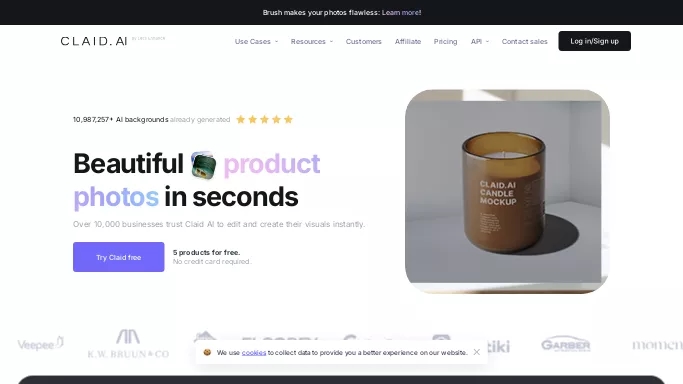Click the '5 products for free.' text
The height and width of the screenshot is (384, 683).
coord(206,253)
